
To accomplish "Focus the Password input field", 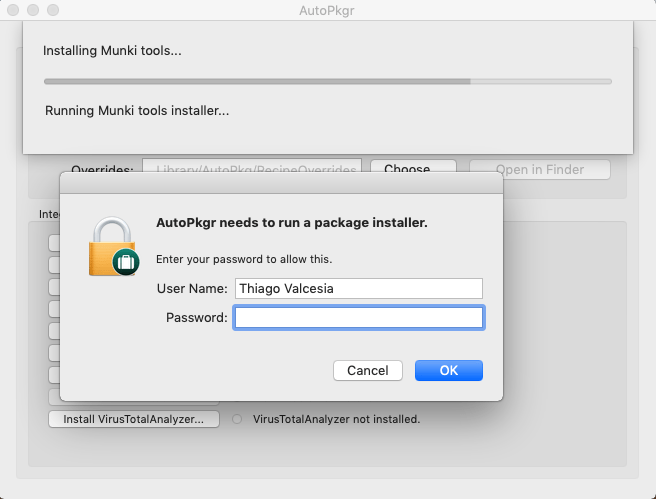I will 358,318.
